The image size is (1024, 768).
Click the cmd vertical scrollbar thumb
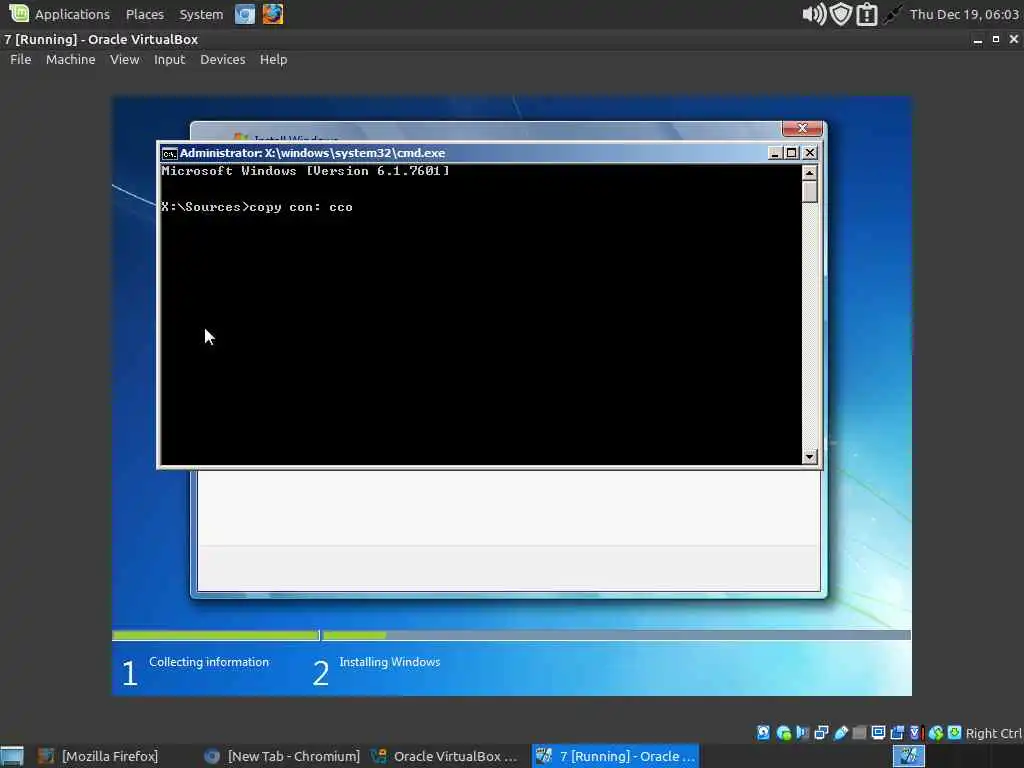coord(809,192)
